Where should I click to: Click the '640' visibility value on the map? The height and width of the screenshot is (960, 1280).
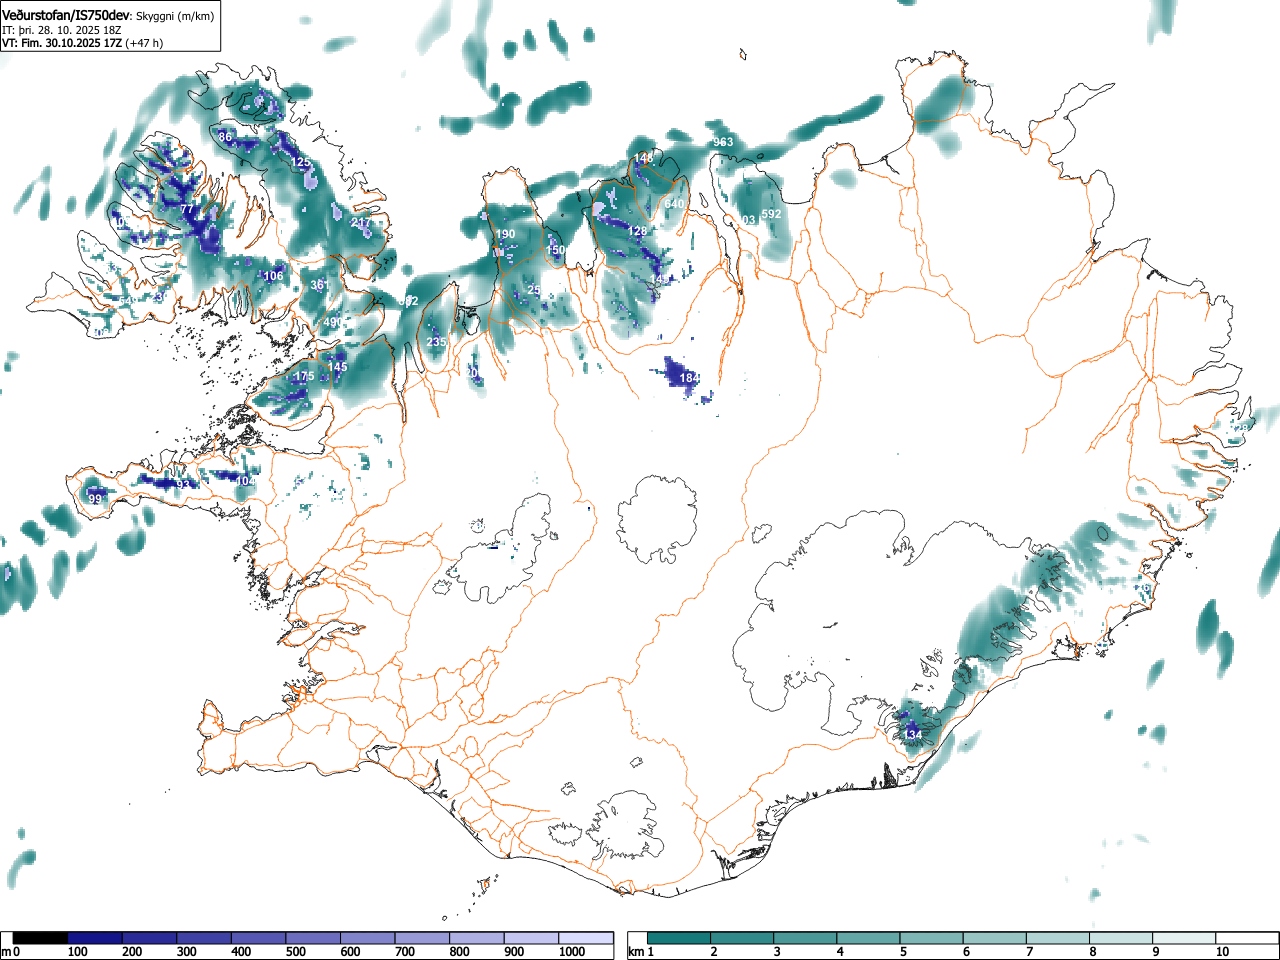674,204
